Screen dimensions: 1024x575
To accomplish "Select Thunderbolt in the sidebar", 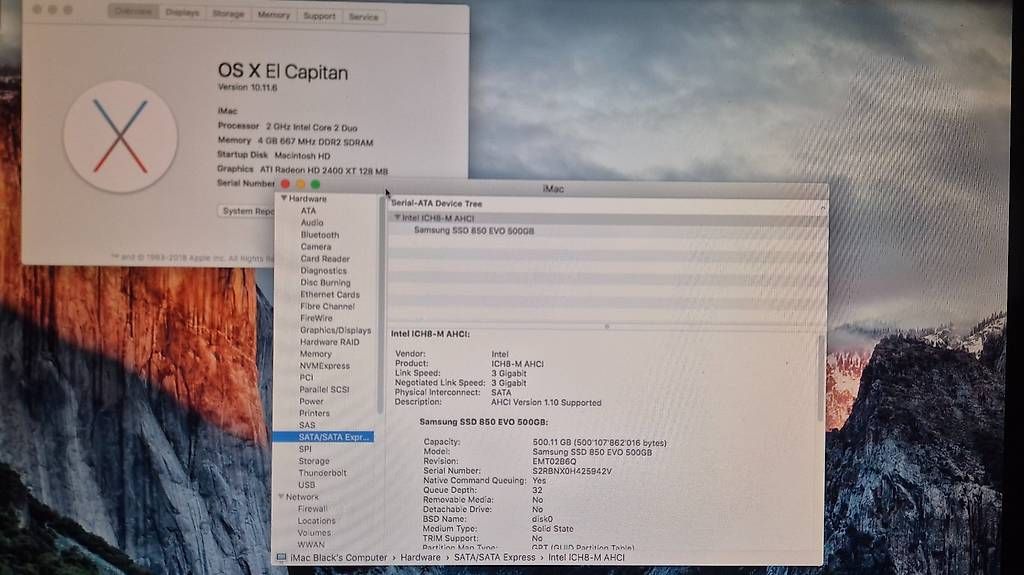I will 323,472.
